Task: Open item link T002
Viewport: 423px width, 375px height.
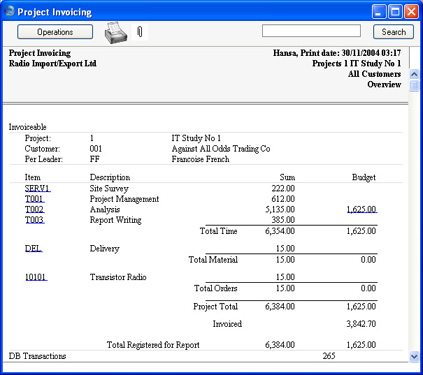Action: pos(35,209)
